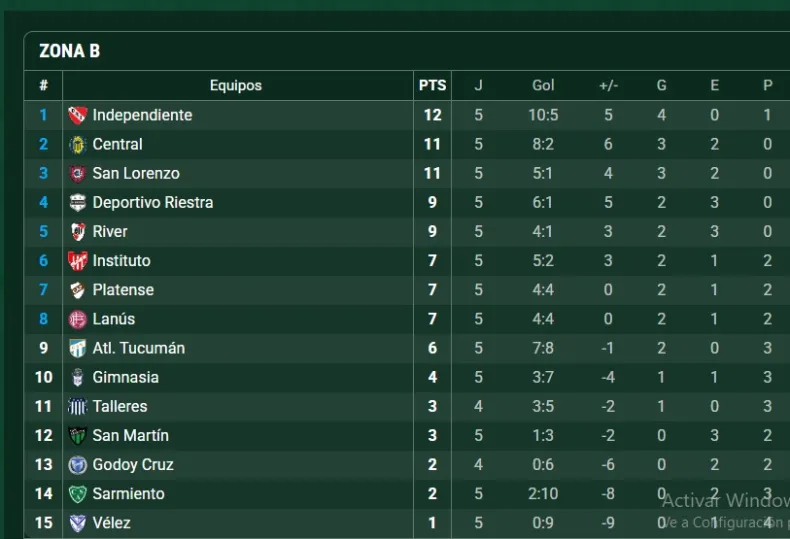The image size is (790, 539).
Task: Click the Central team crest icon
Action: pyautogui.click(x=77, y=144)
